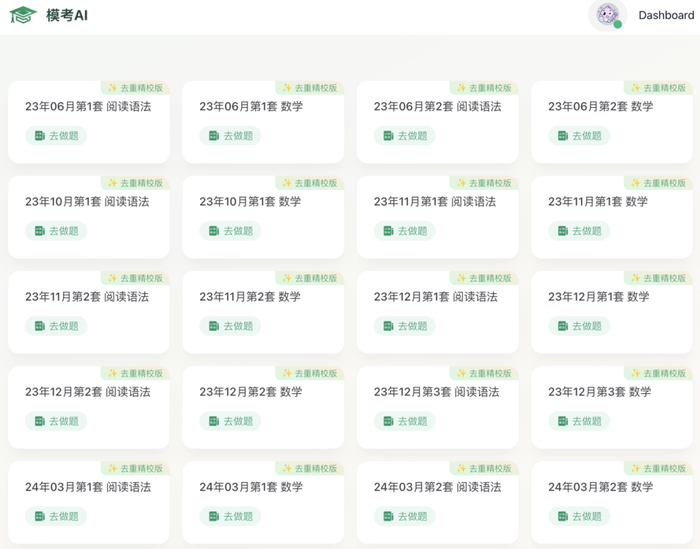
Task: Start 23年11月第1套 阅读语法 via 去做题
Action: (405, 231)
